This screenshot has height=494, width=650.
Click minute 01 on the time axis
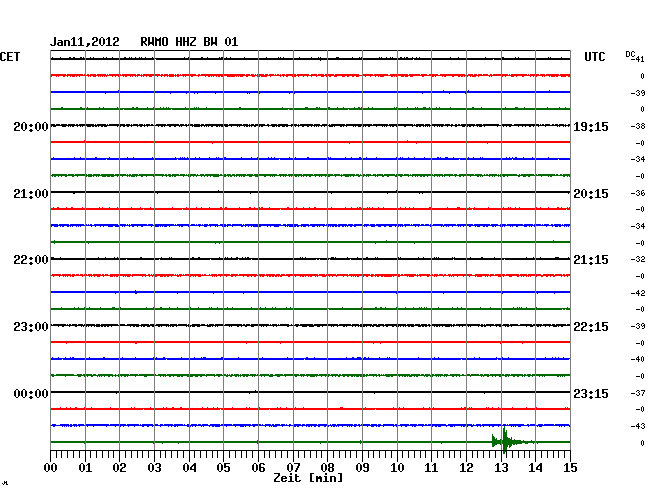pyautogui.click(x=85, y=467)
